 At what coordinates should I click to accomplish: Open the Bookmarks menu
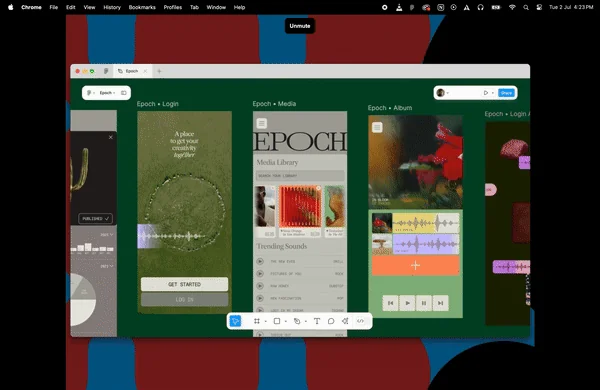(142, 7)
